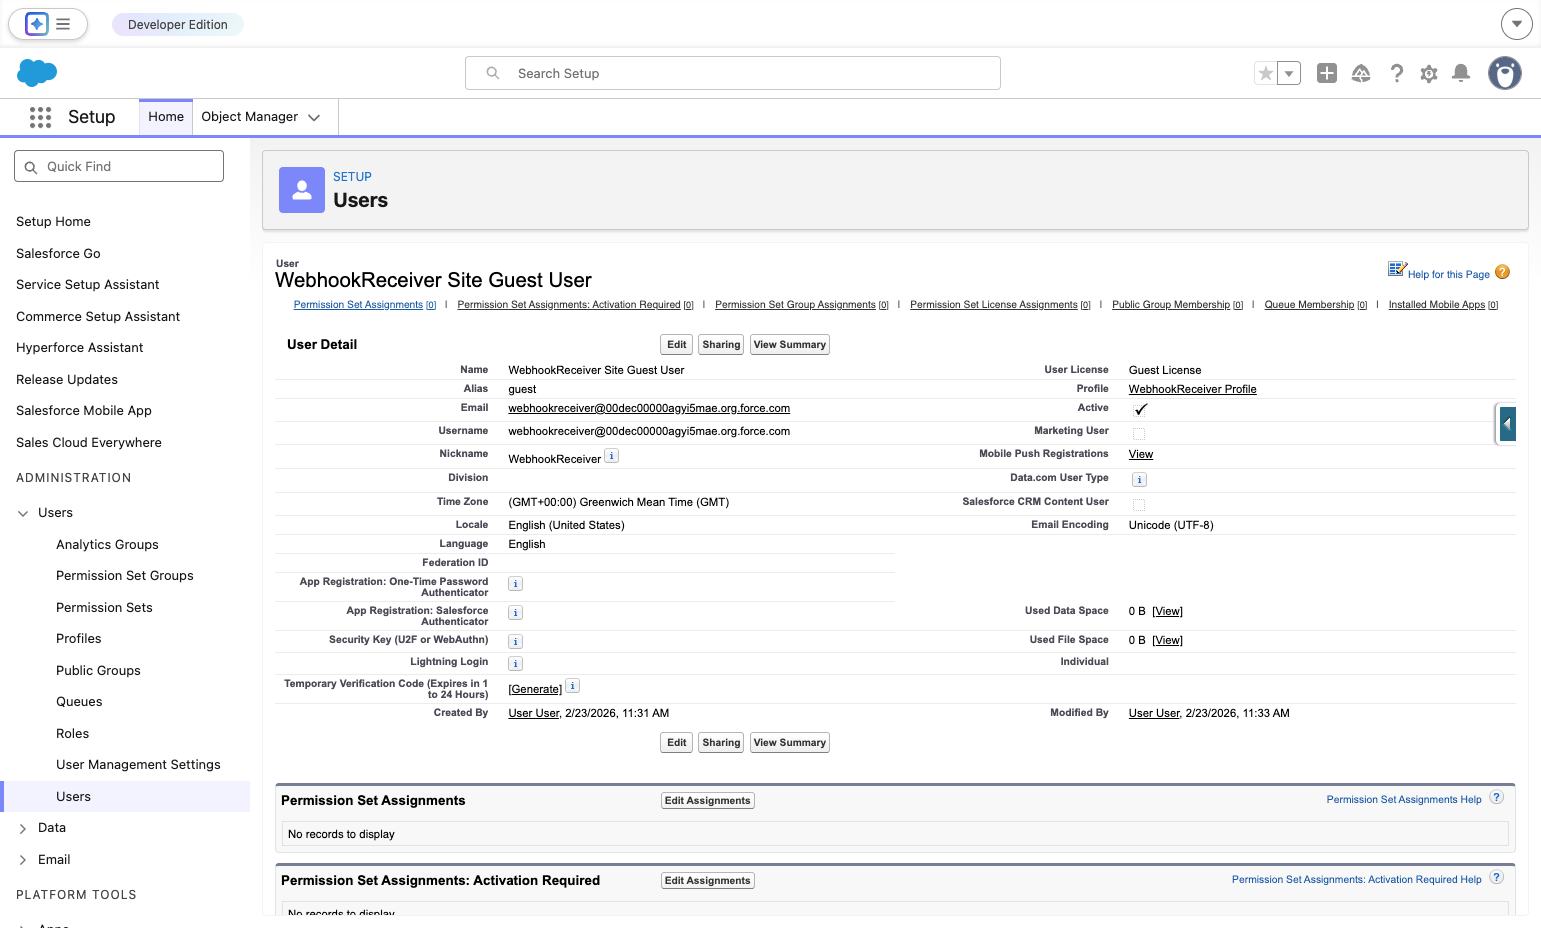Click the Salesforce cloud logo

pos(37,72)
